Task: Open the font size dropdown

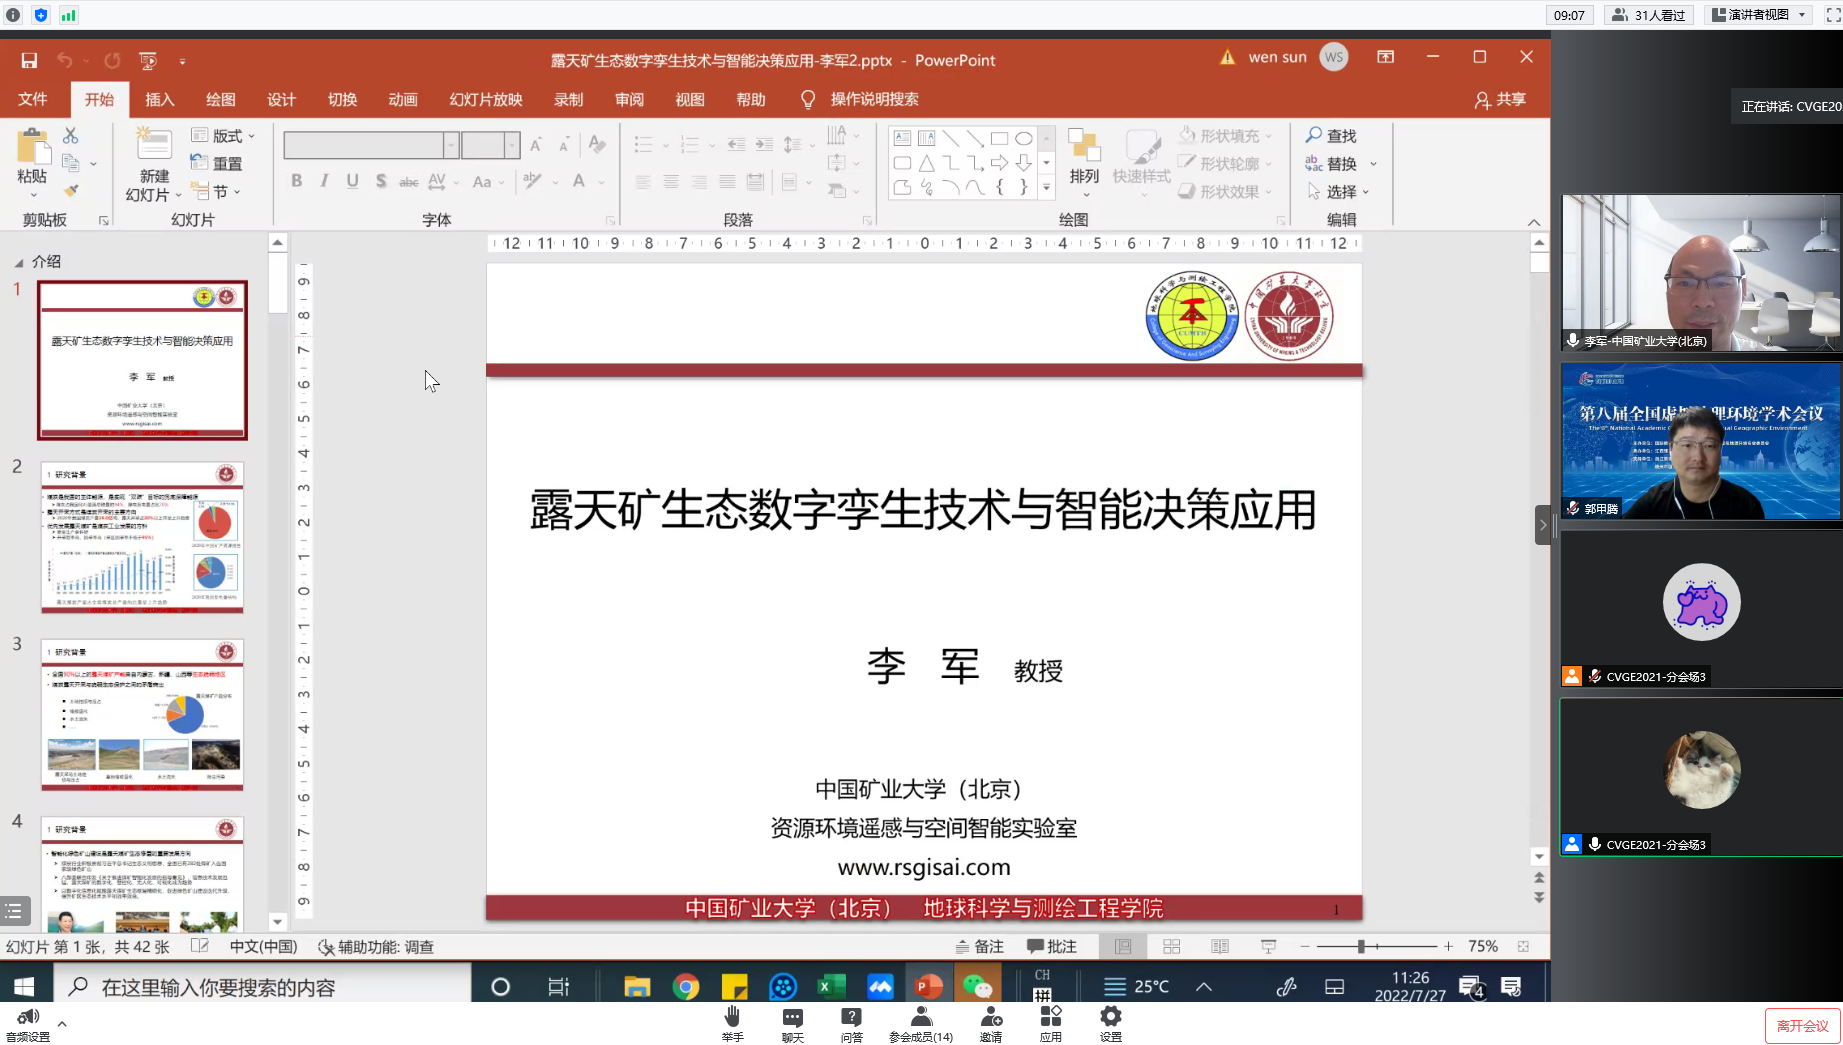Action: click(x=512, y=145)
